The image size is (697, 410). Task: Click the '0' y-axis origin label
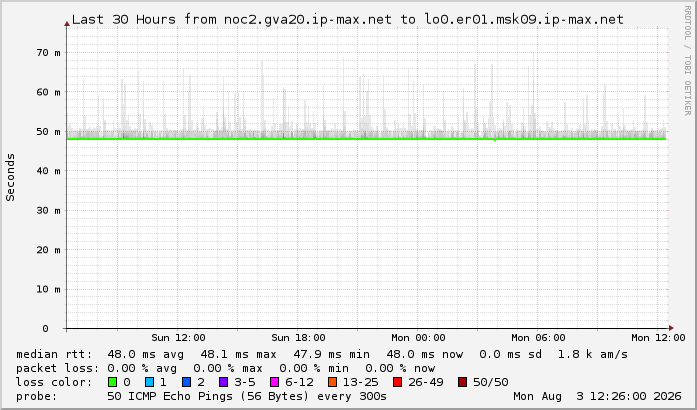coord(45,329)
